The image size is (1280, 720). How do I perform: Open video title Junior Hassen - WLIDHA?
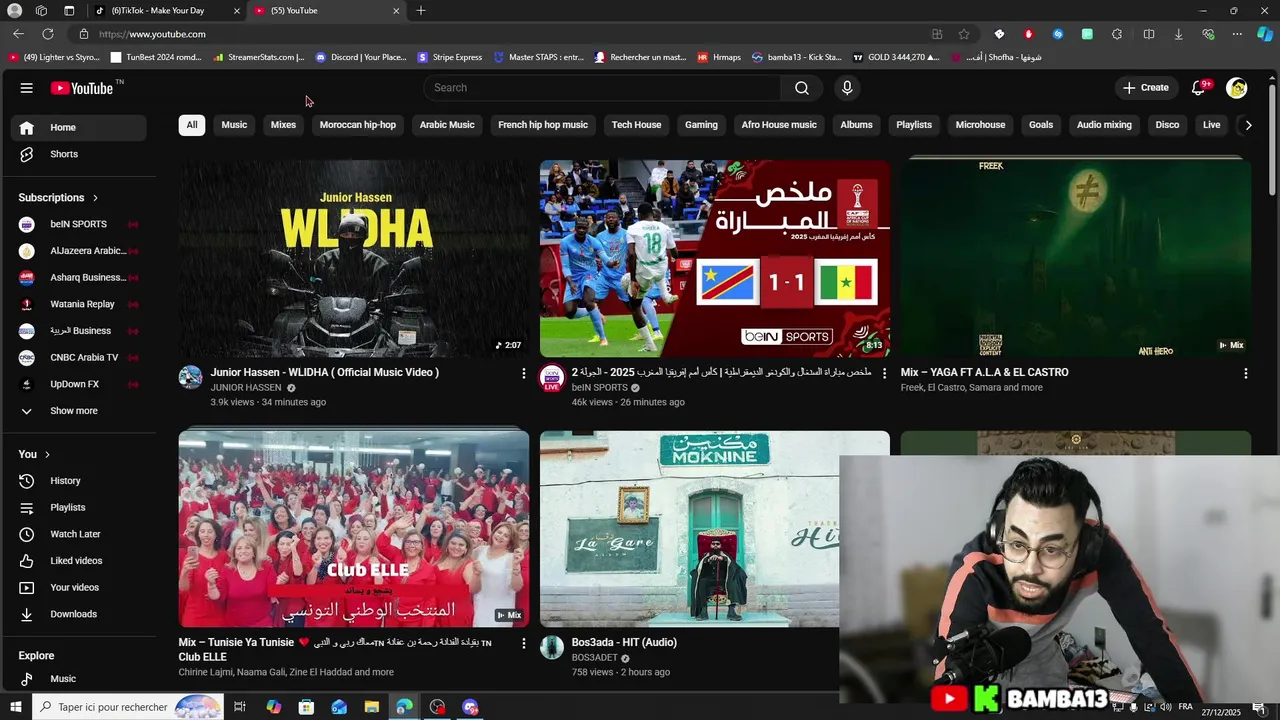click(325, 372)
